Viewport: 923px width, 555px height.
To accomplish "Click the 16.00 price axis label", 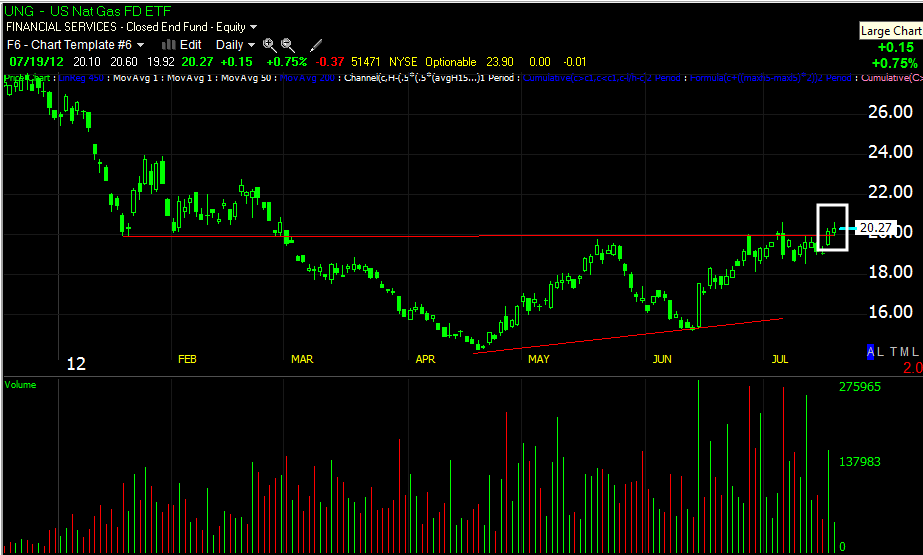I will pos(890,312).
